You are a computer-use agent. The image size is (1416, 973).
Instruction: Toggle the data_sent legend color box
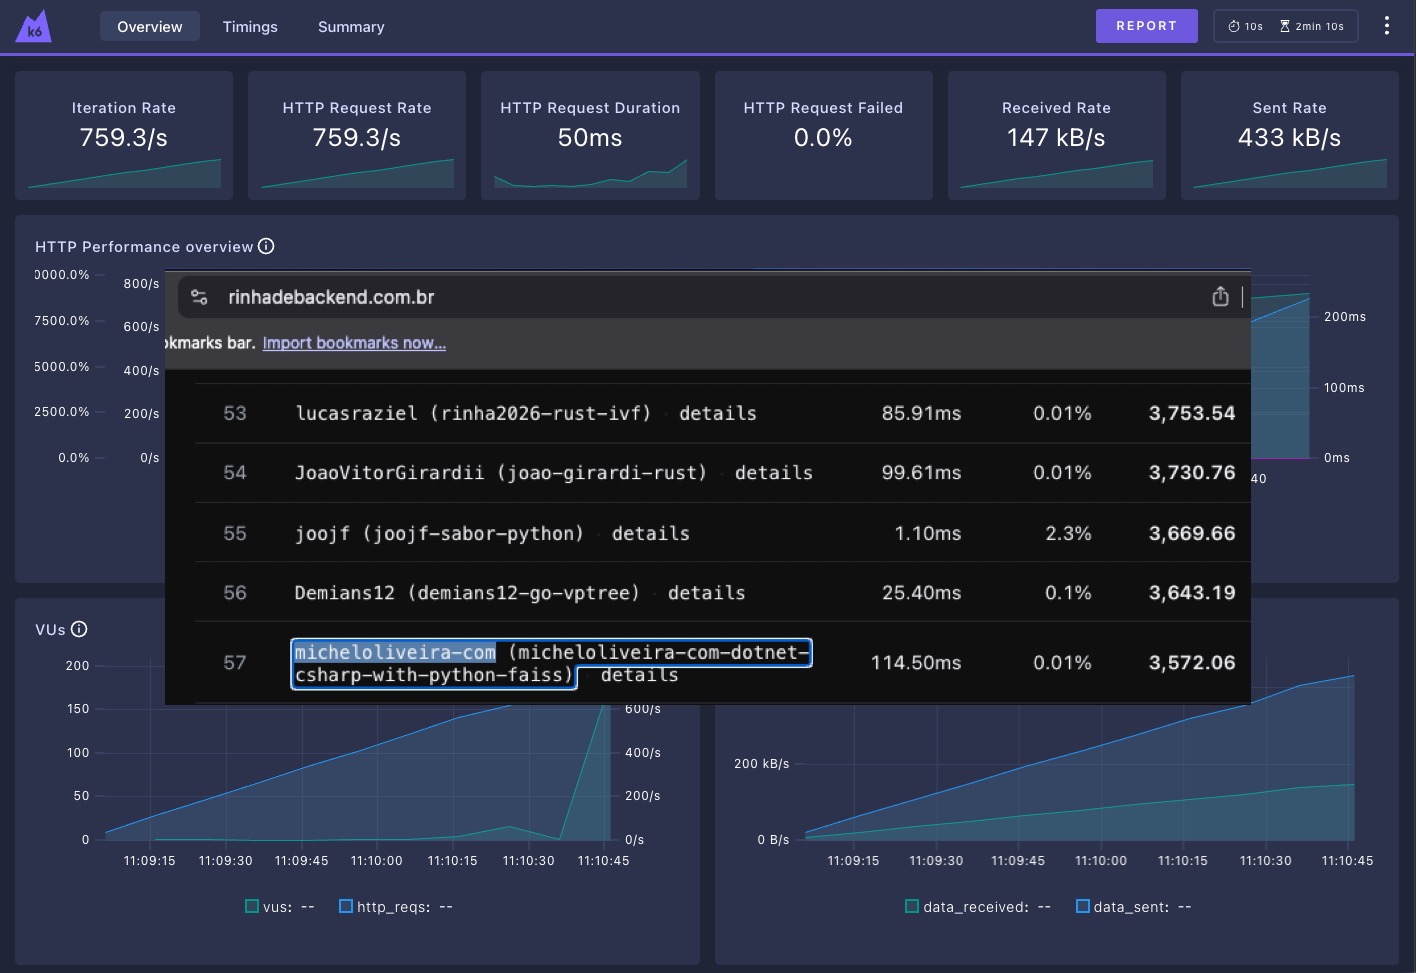1083,907
